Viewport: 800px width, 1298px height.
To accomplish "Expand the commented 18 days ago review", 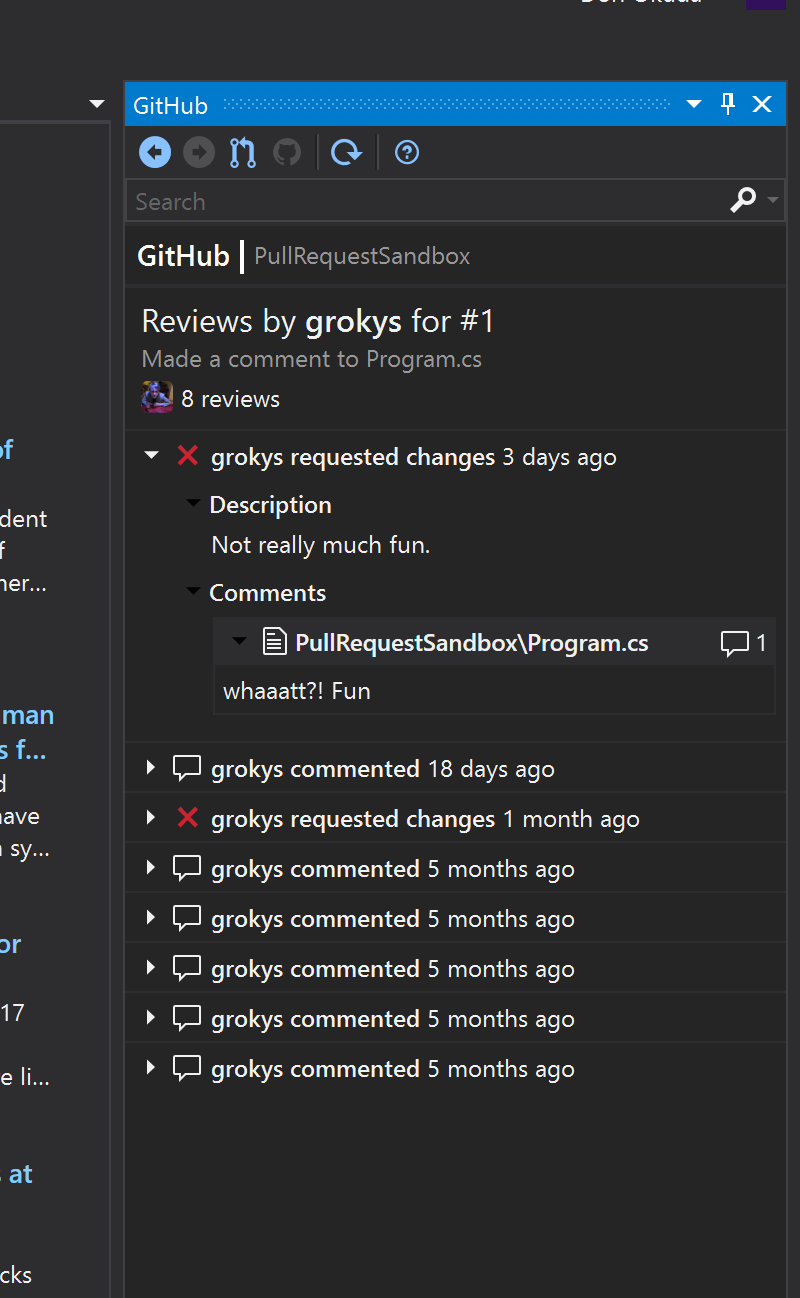I will click(x=151, y=768).
